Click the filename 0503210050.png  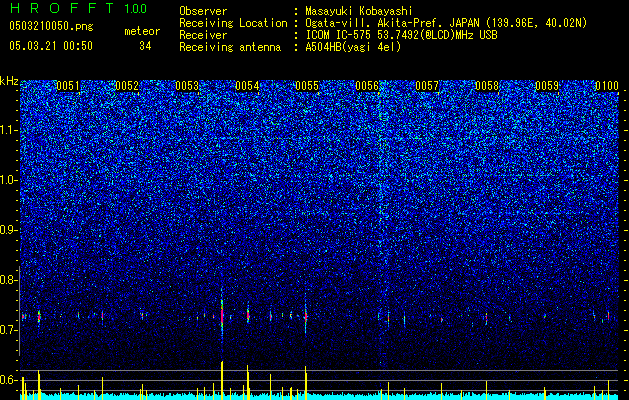(51, 26)
